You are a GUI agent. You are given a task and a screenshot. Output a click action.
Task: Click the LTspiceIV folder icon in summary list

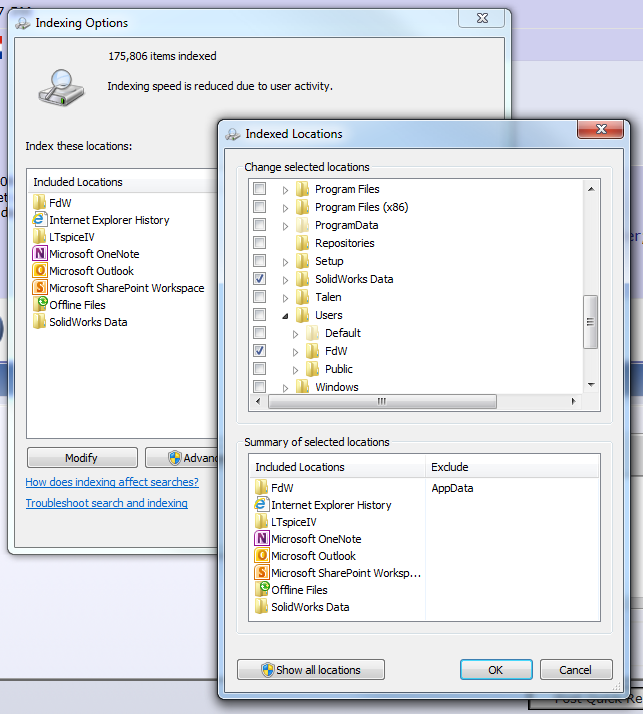pyautogui.click(x=261, y=521)
